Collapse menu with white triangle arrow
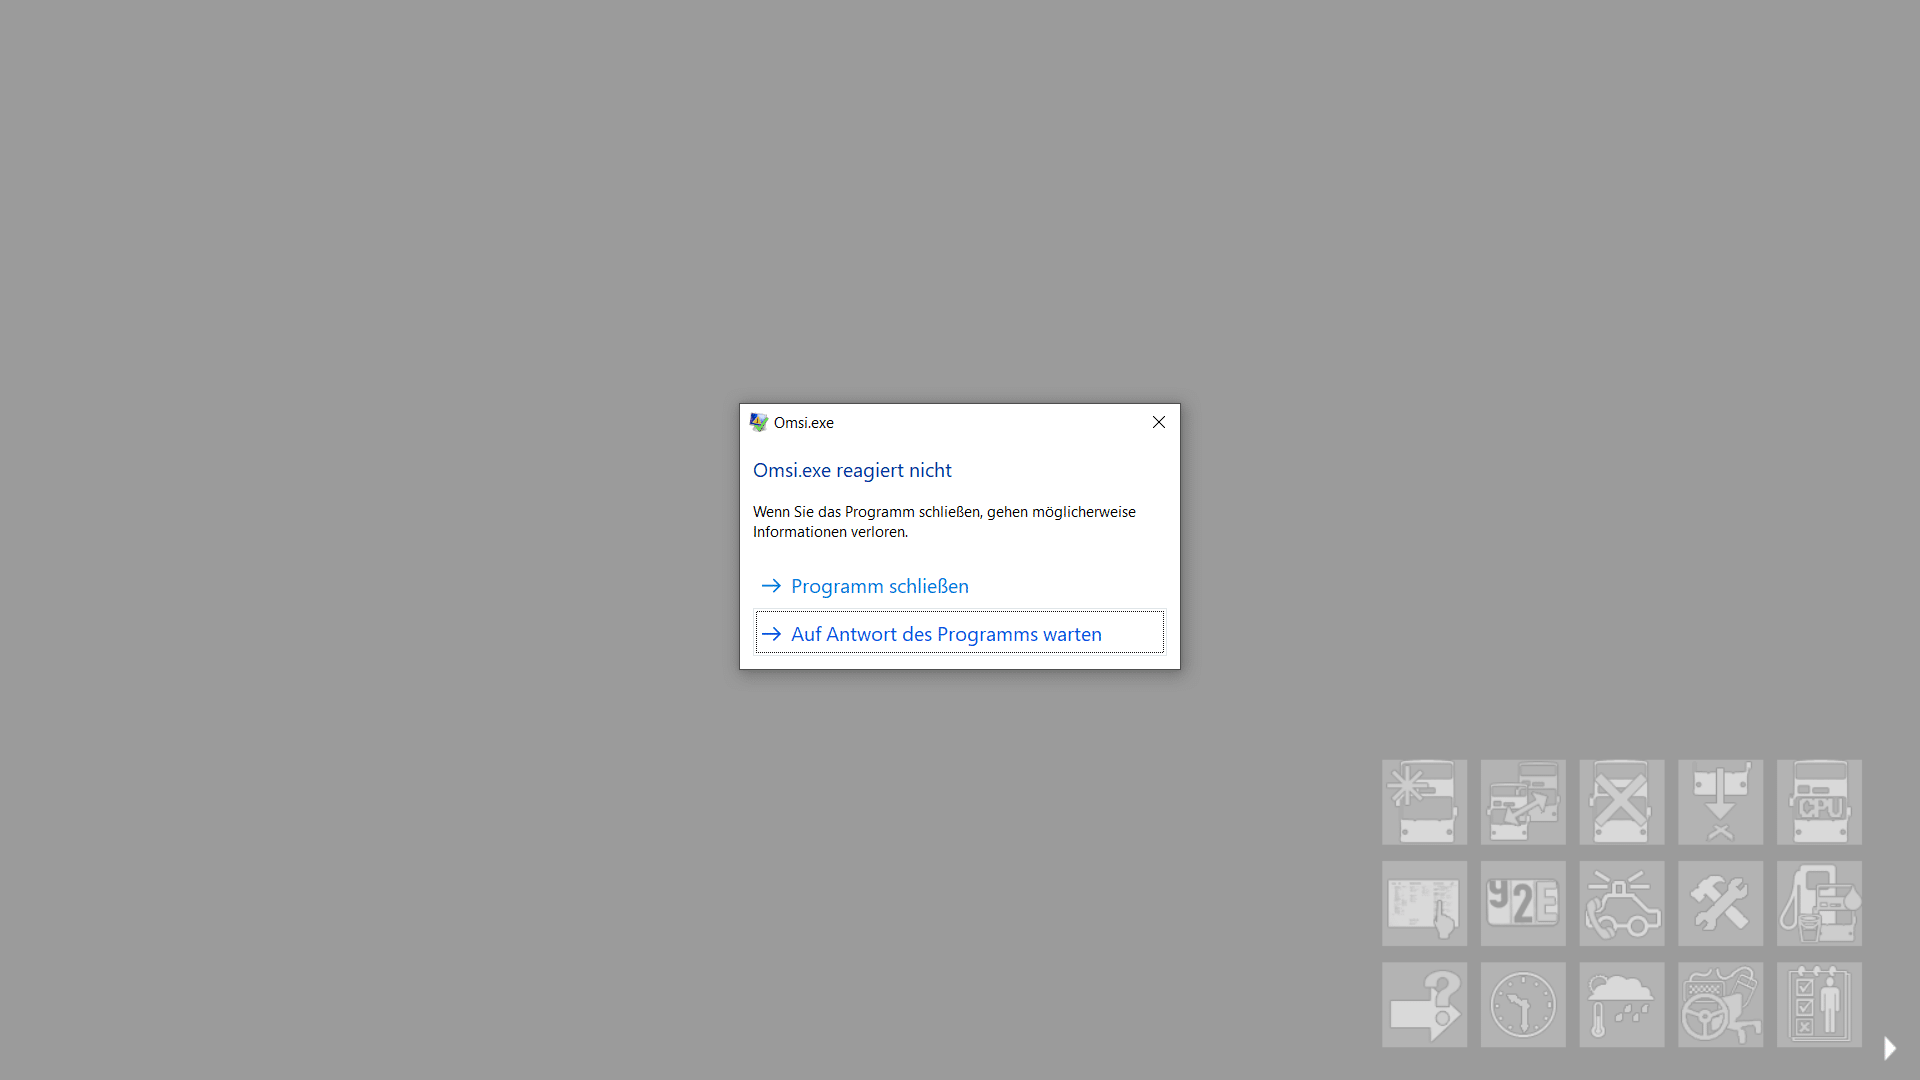Image resolution: width=1920 pixels, height=1080 pixels. coord(1889,1048)
